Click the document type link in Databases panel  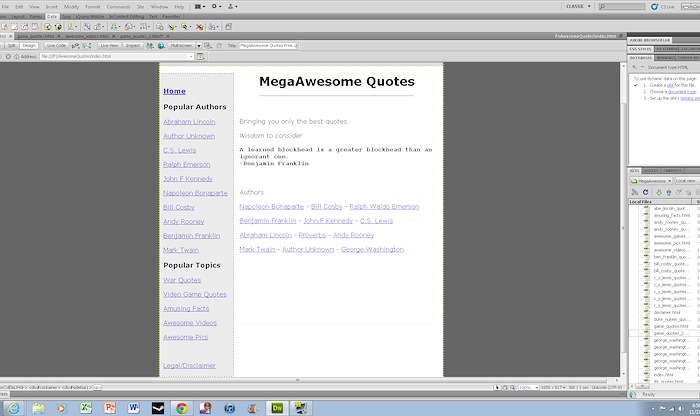click(x=682, y=92)
